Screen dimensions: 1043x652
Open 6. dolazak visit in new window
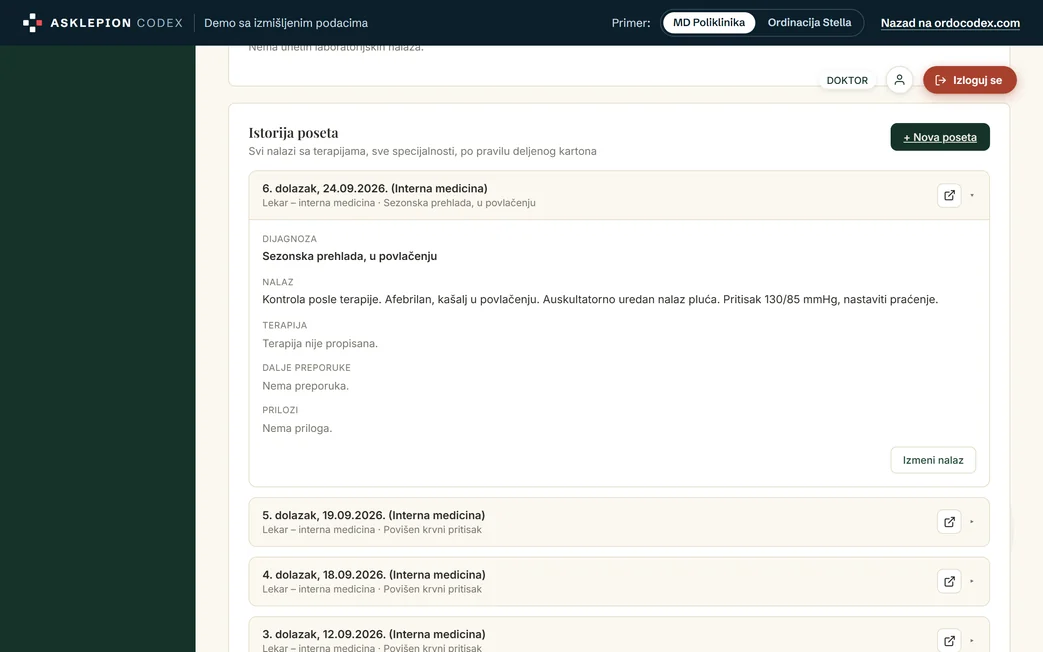click(x=949, y=196)
